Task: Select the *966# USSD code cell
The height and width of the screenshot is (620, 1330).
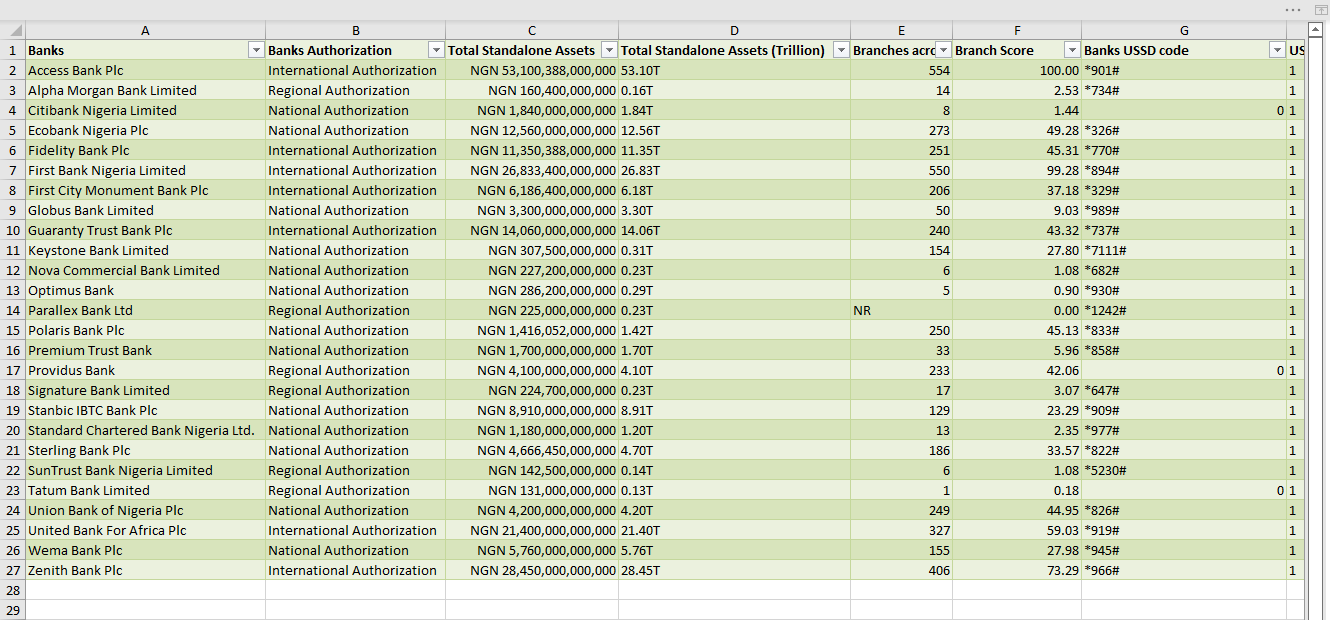Action: coord(1184,570)
